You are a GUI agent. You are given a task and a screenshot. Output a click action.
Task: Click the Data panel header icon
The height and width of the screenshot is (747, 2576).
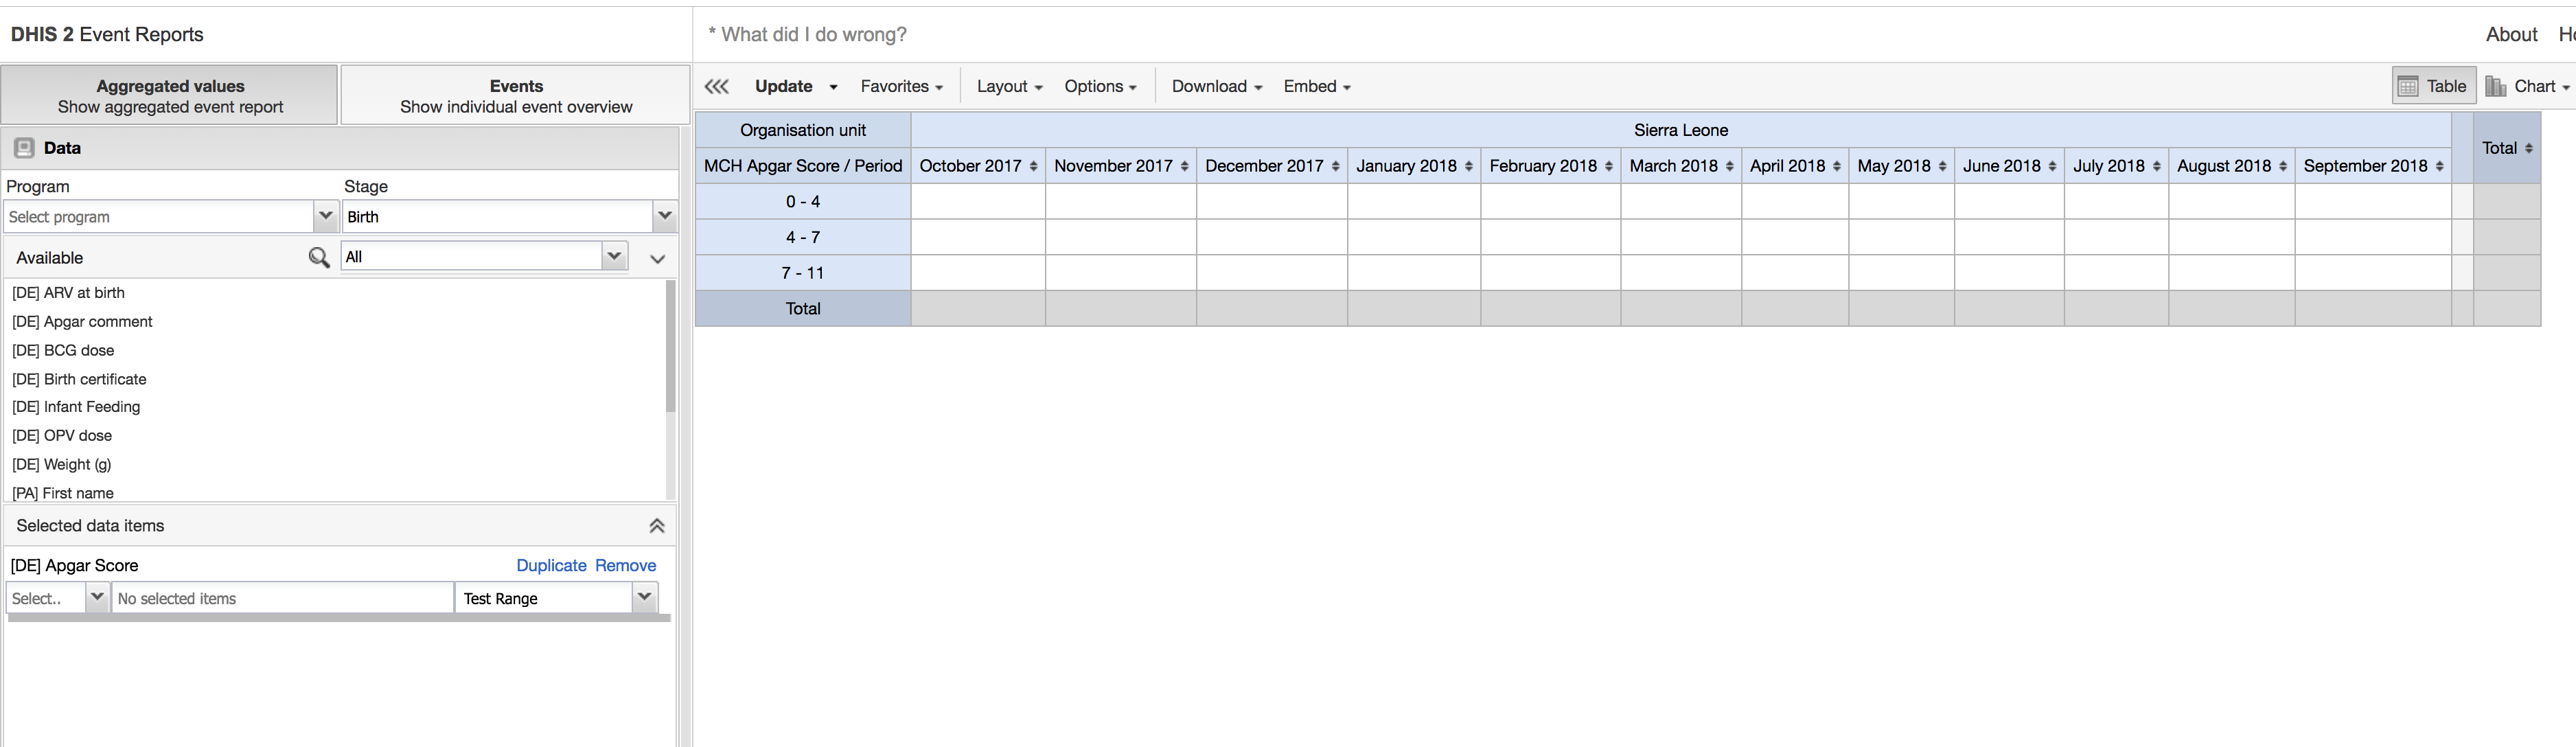pyautogui.click(x=24, y=148)
